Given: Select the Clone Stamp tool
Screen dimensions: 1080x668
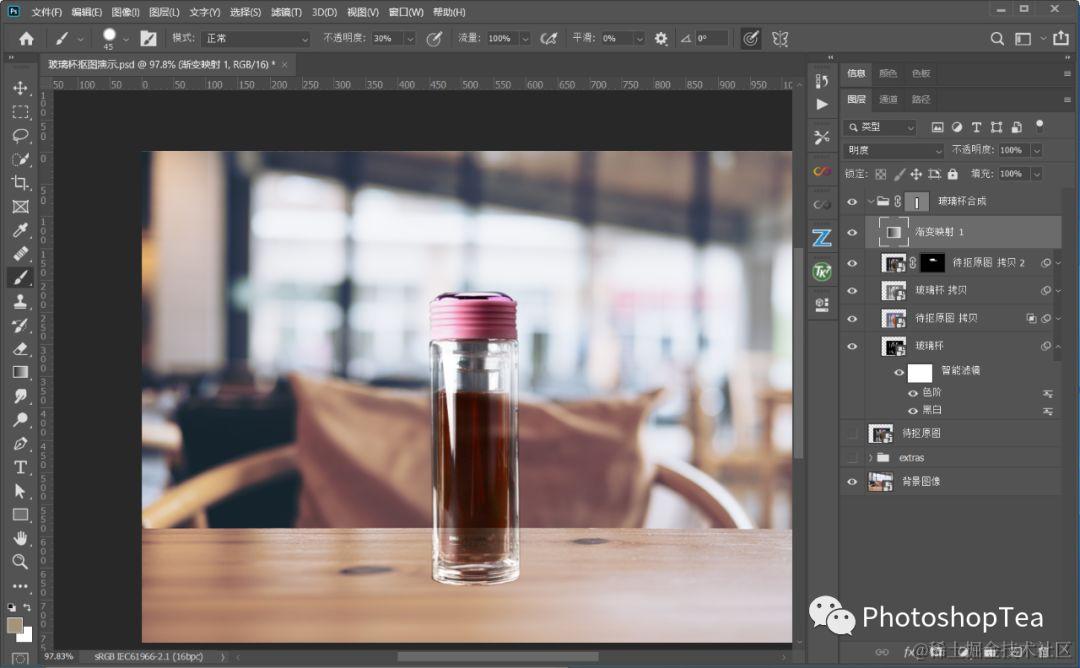Looking at the screenshot, I should [x=20, y=301].
